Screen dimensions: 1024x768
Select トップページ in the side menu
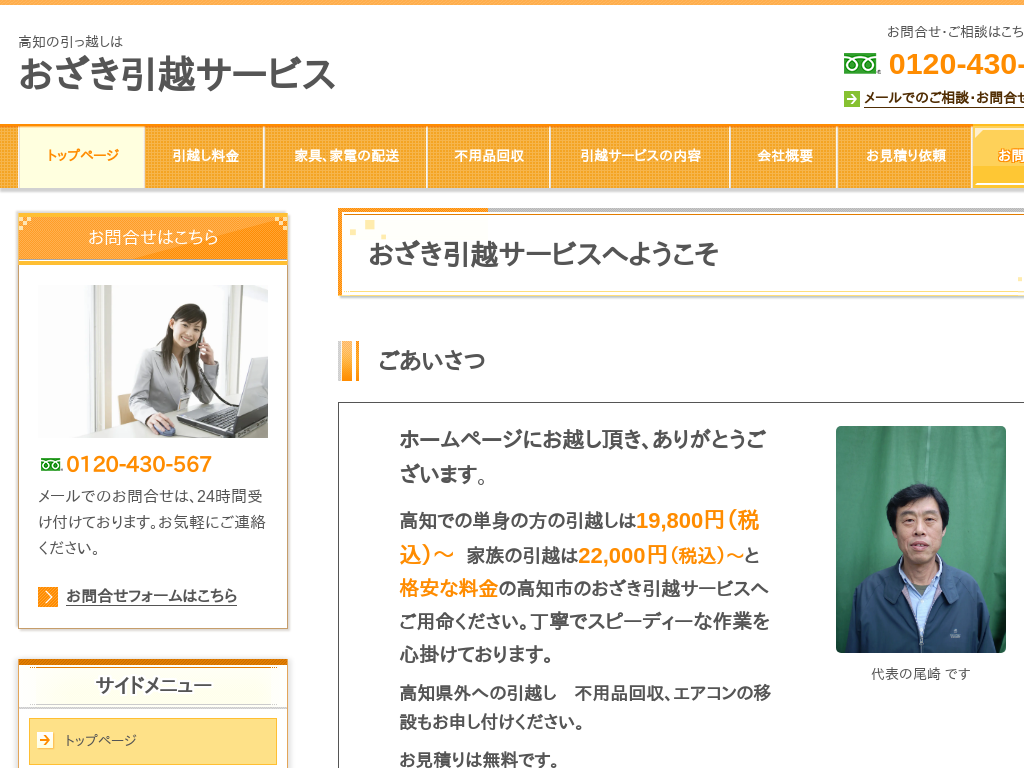(100, 741)
